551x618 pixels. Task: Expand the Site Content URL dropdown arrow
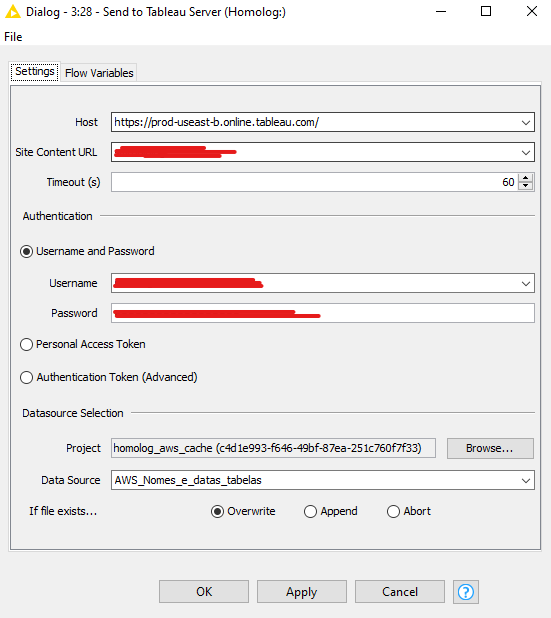pyautogui.click(x=526, y=153)
